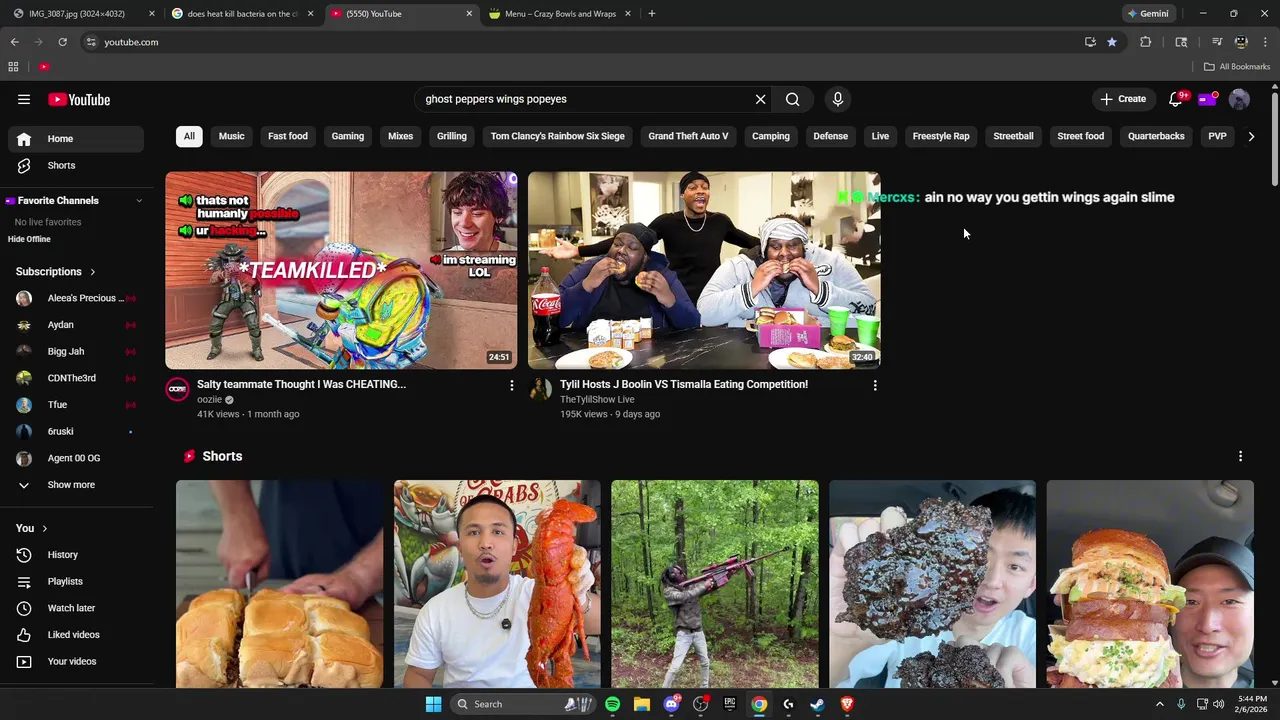Select the Tom Clancy's Rainbow Six Siege chip
The height and width of the screenshot is (720, 1280).
pos(558,136)
